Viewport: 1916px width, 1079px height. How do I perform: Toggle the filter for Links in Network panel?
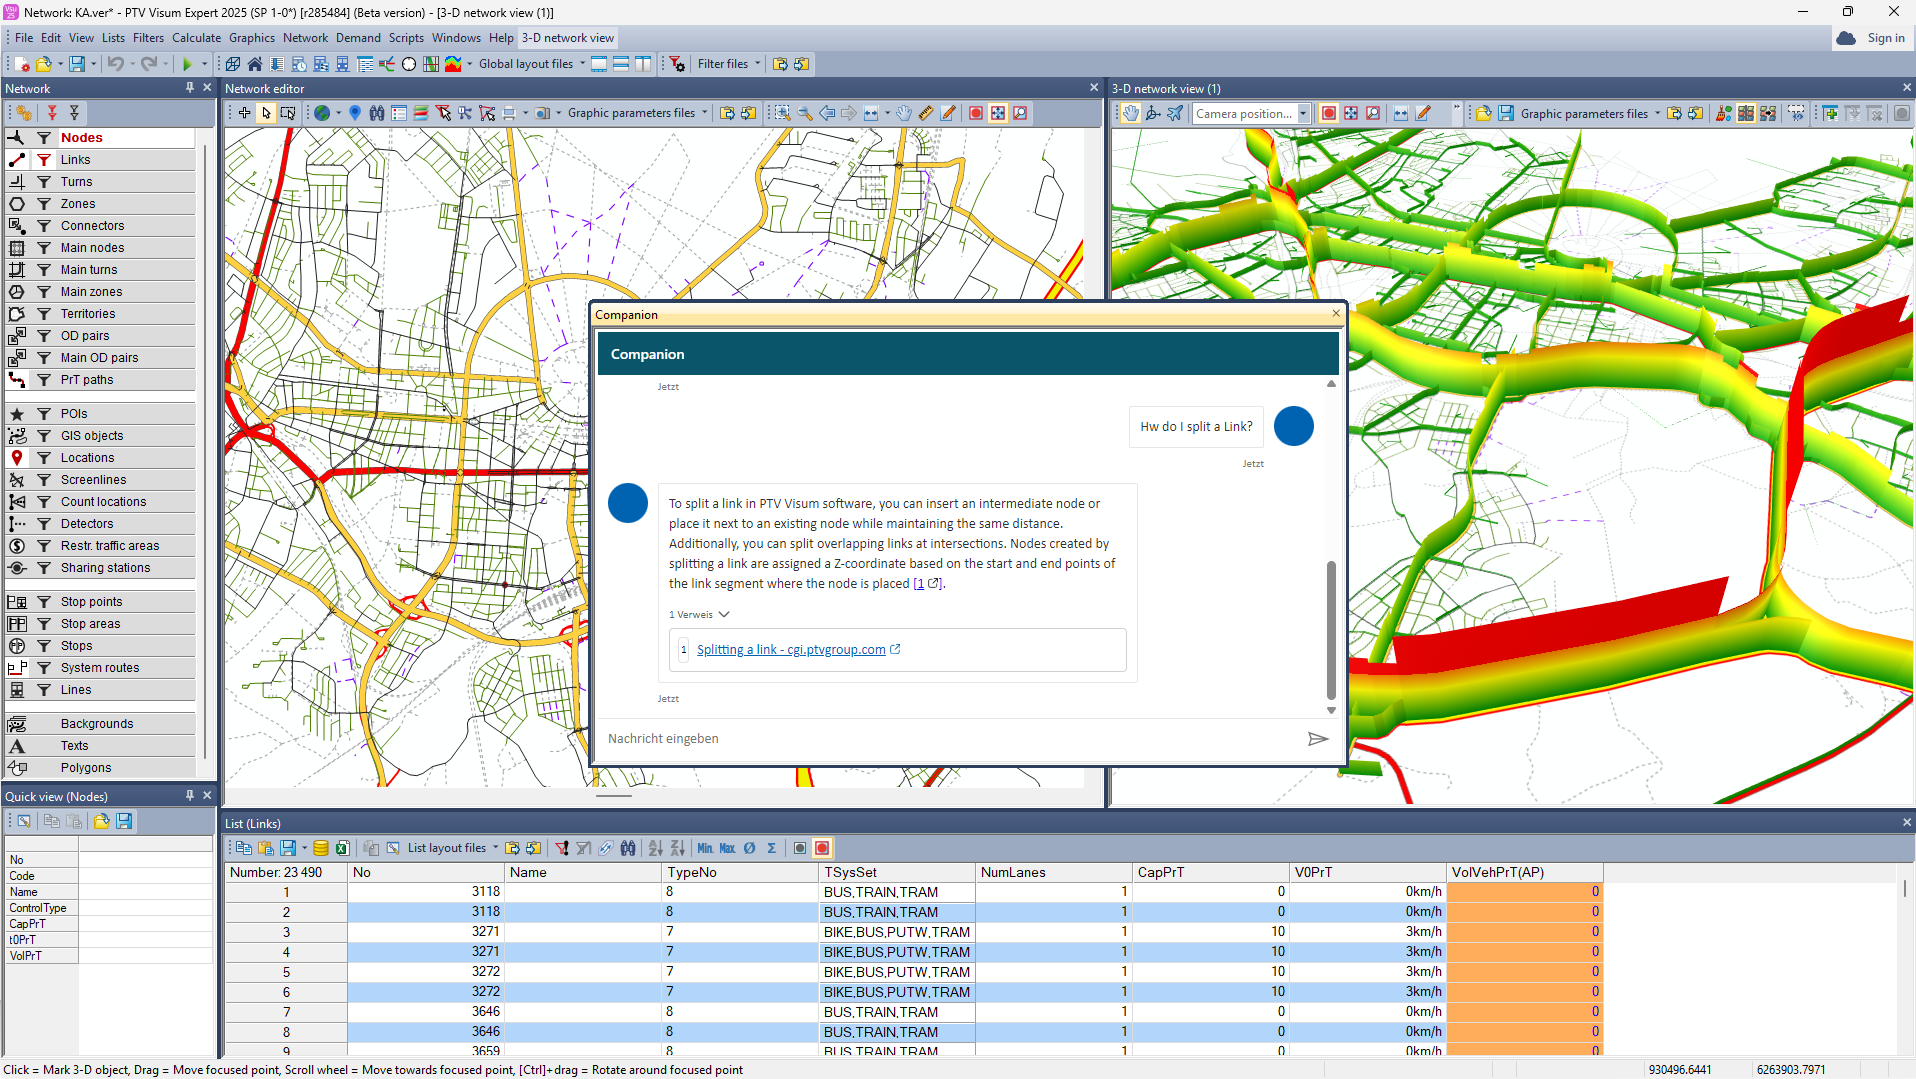point(44,160)
